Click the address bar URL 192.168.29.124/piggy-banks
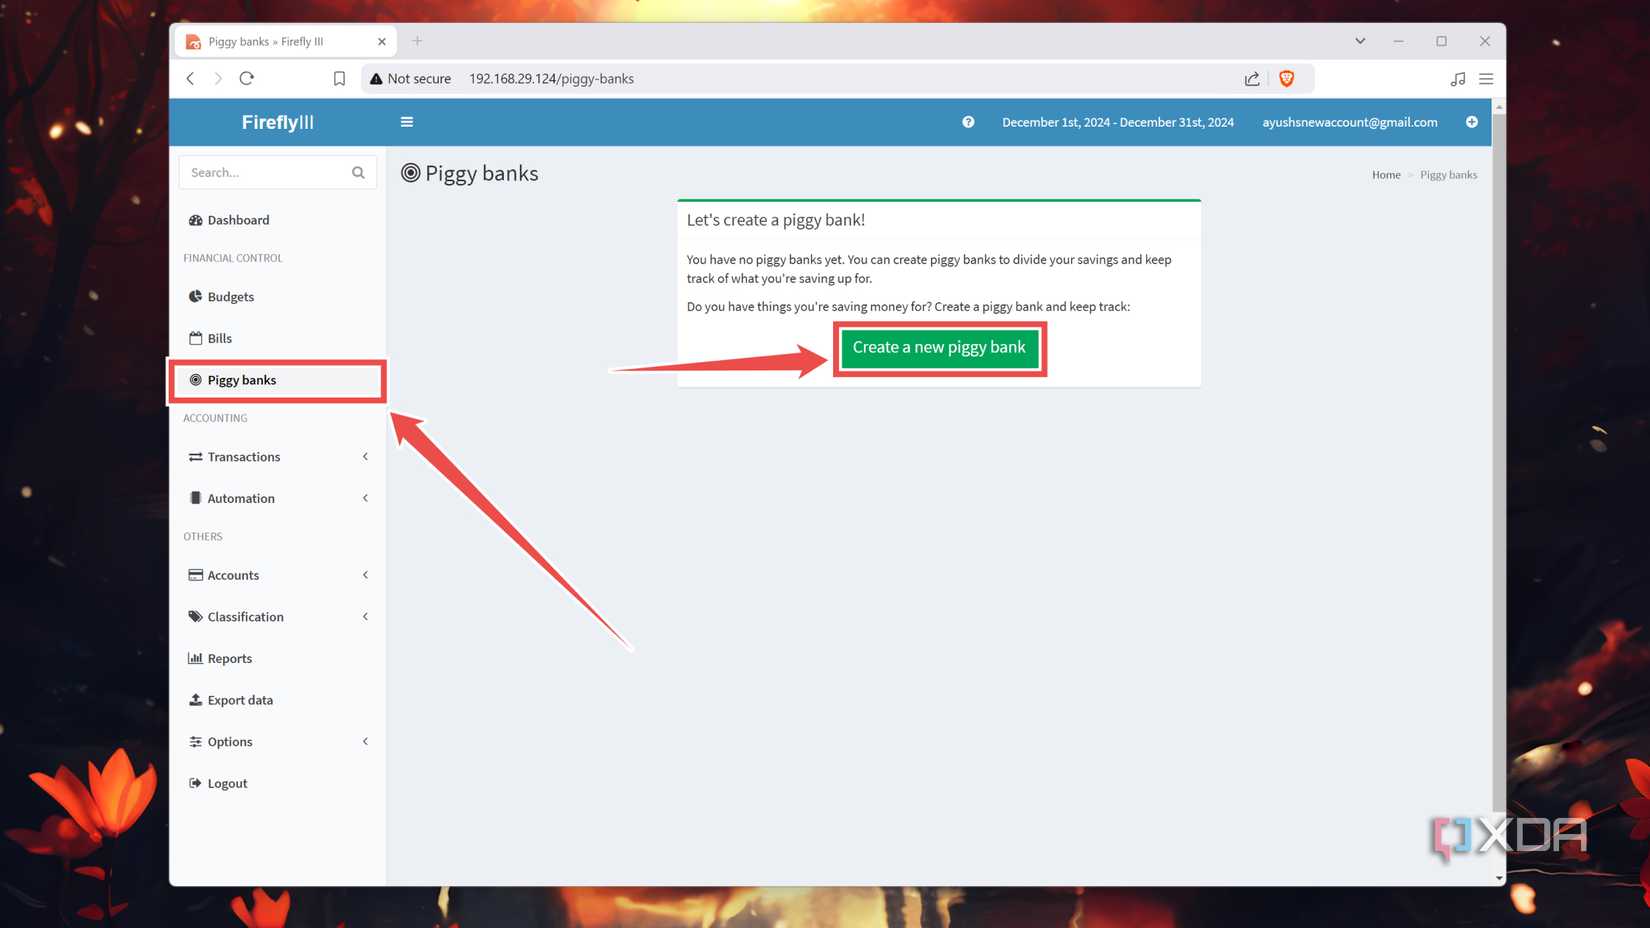 click(x=551, y=78)
